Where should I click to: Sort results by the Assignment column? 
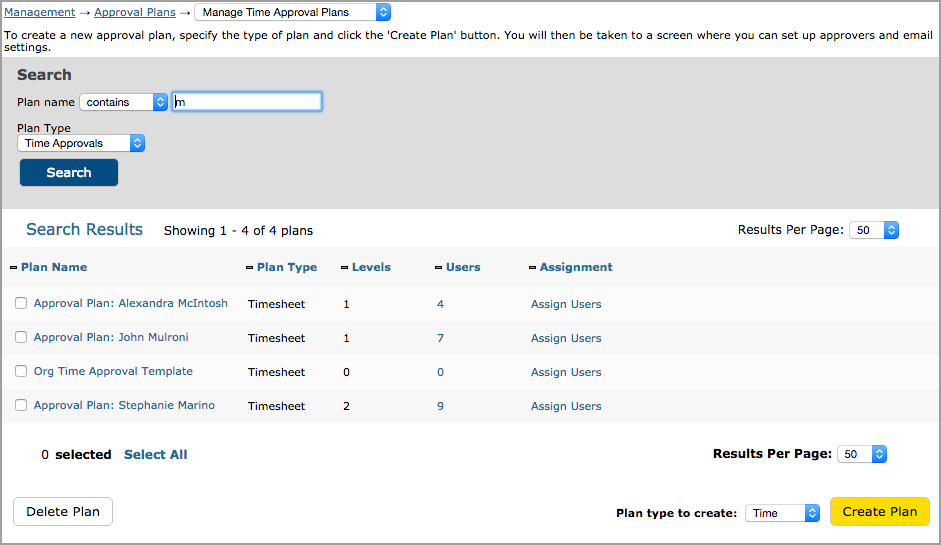[576, 267]
